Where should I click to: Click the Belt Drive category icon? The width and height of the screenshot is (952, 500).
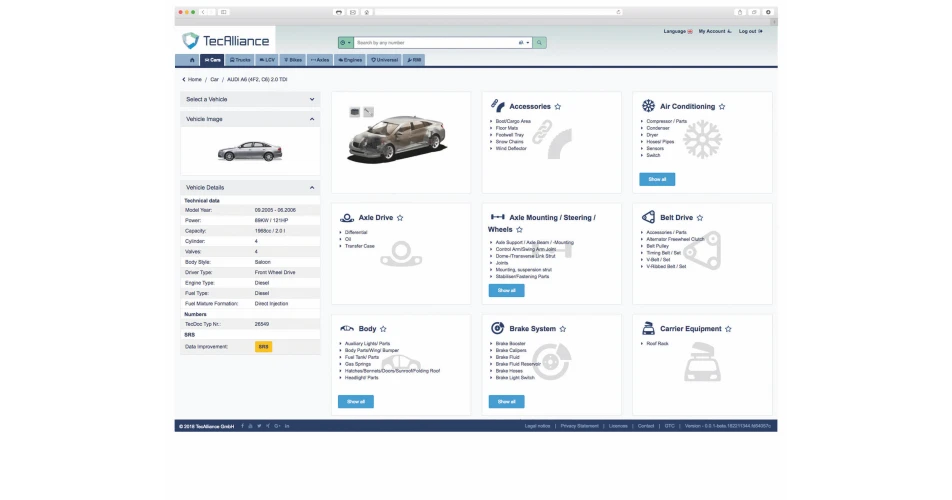pos(648,217)
